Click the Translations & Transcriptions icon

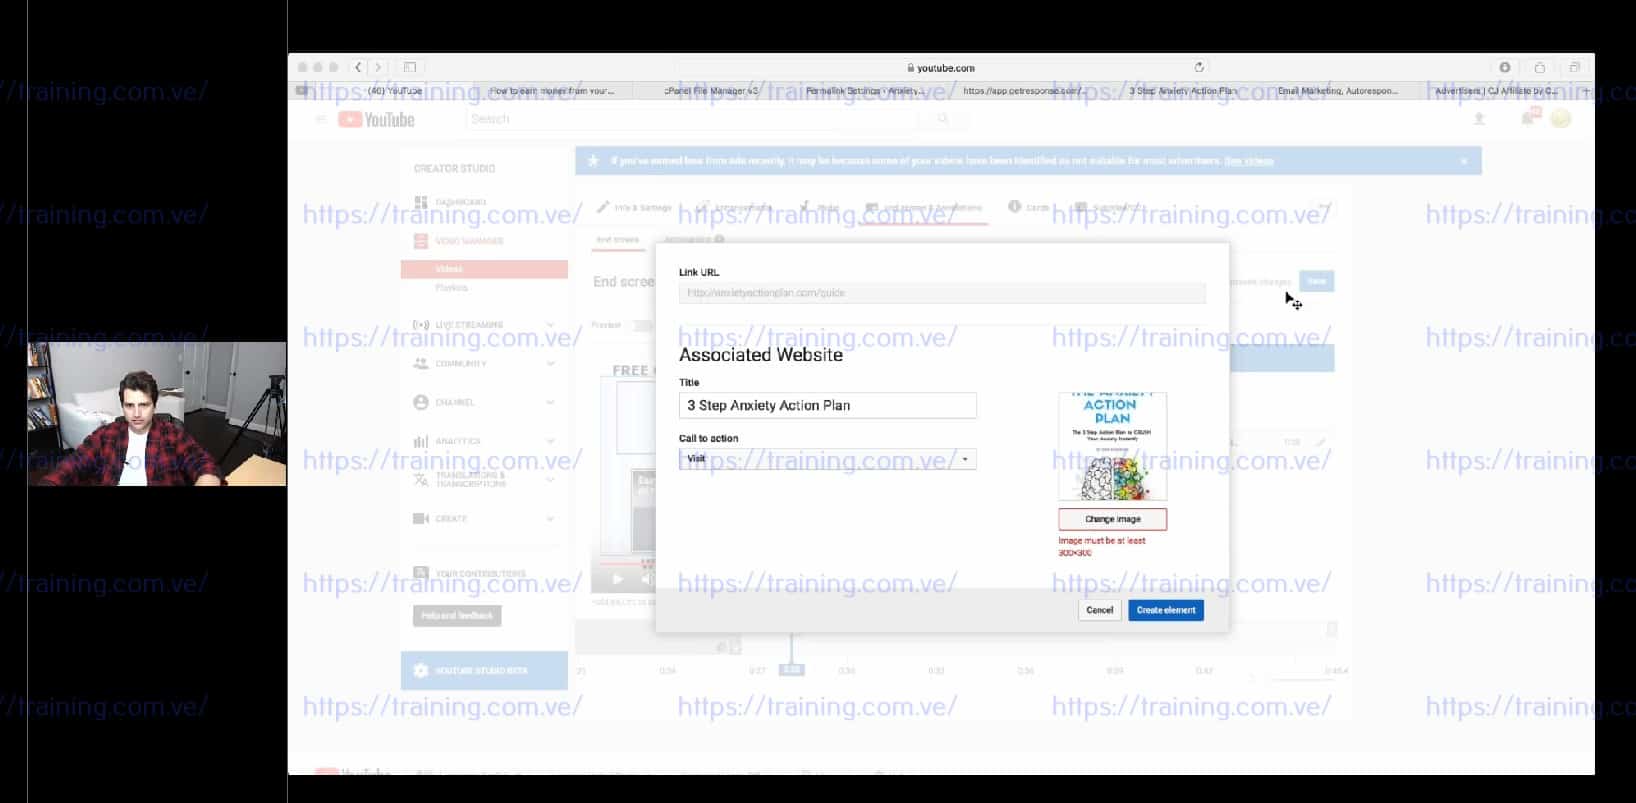(x=421, y=480)
